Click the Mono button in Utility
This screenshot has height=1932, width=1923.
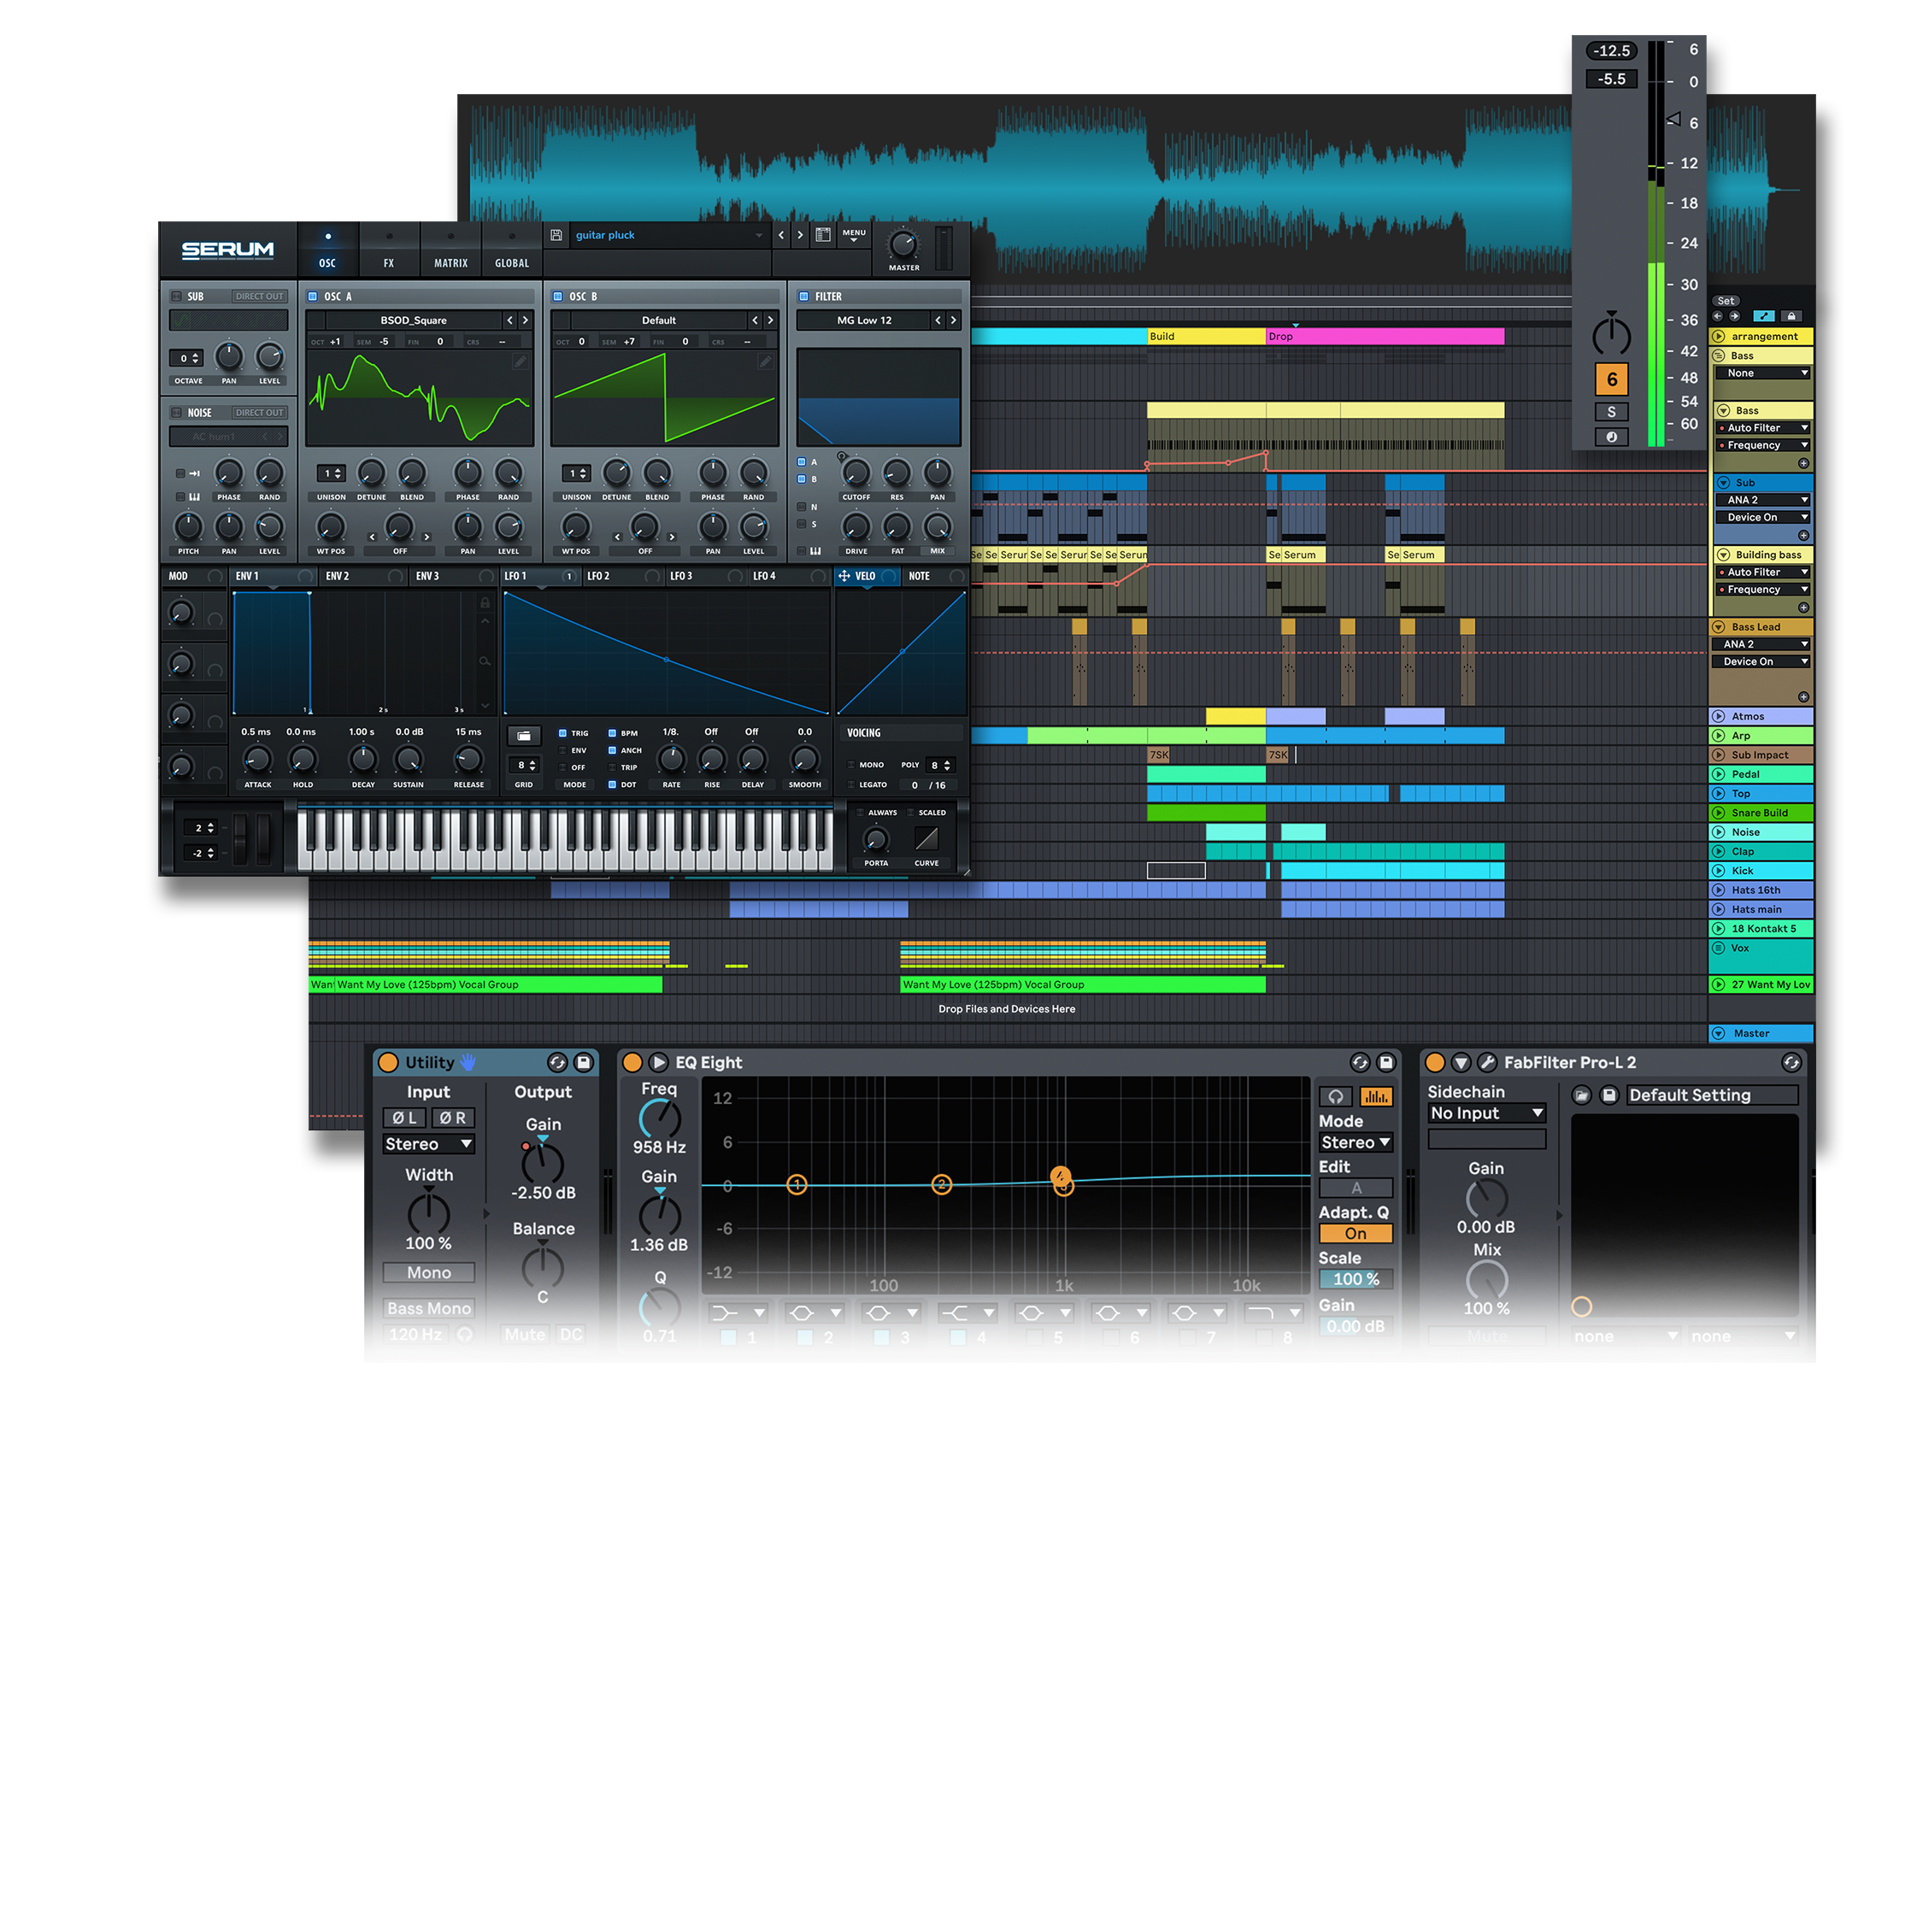[428, 1273]
